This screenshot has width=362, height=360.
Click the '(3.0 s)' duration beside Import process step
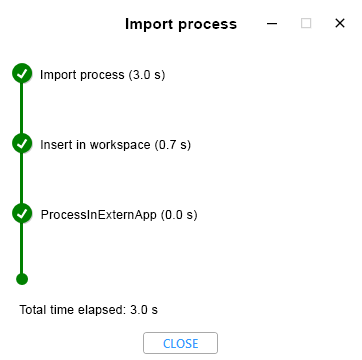coord(147,75)
